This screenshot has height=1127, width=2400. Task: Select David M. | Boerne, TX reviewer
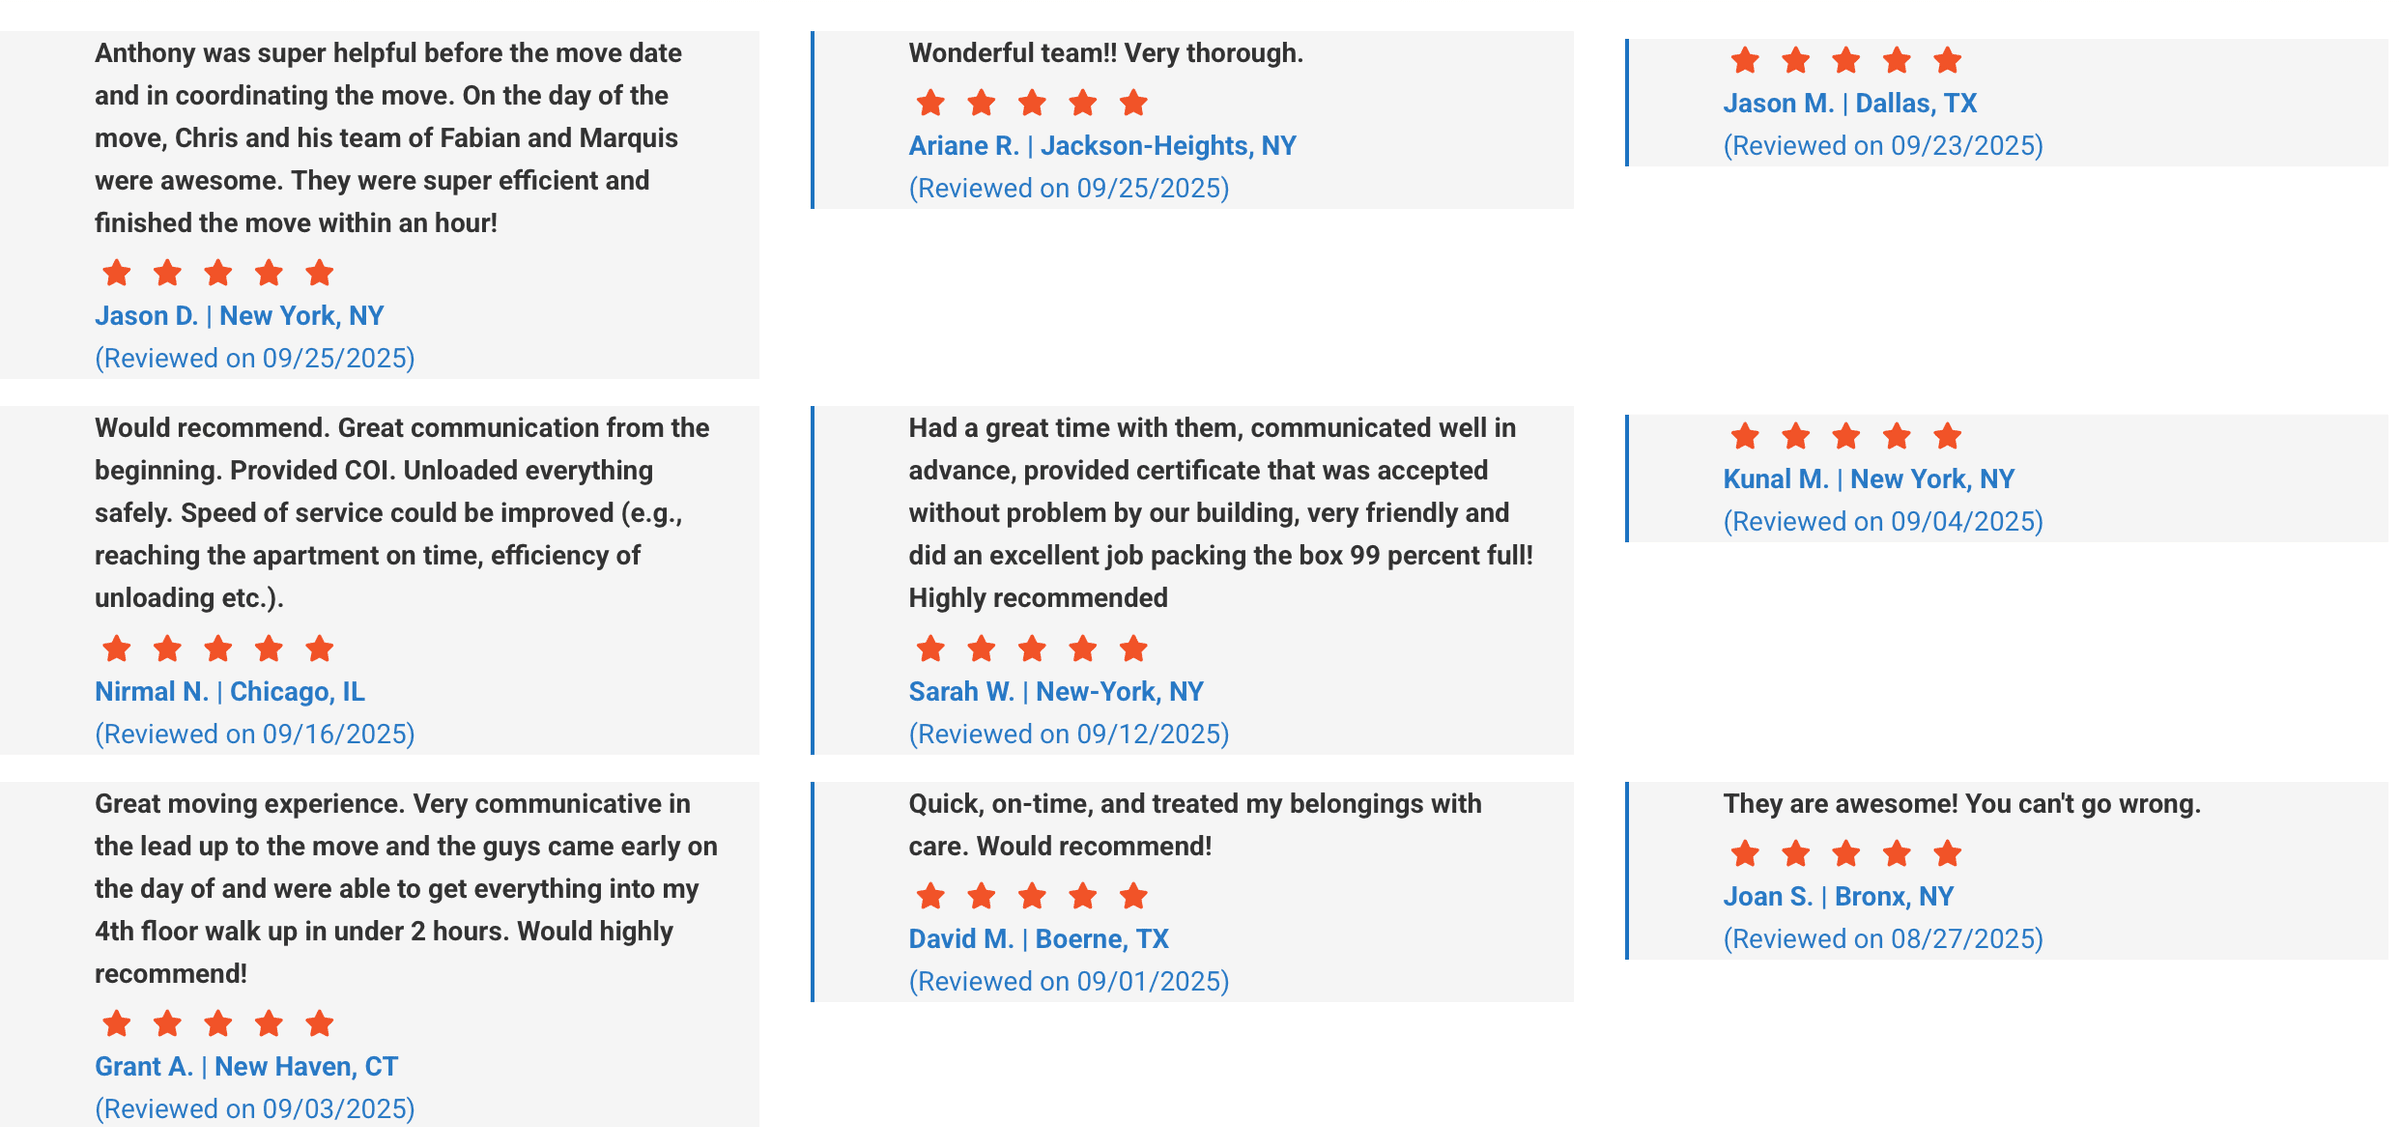[1038, 939]
